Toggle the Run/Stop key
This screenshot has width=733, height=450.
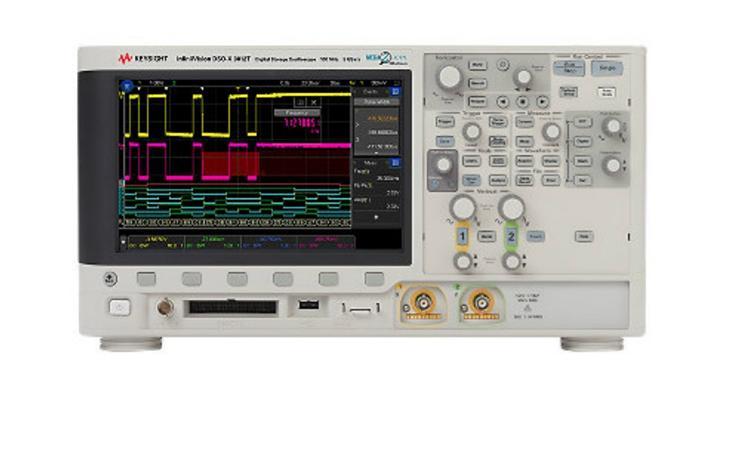pos(569,68)
